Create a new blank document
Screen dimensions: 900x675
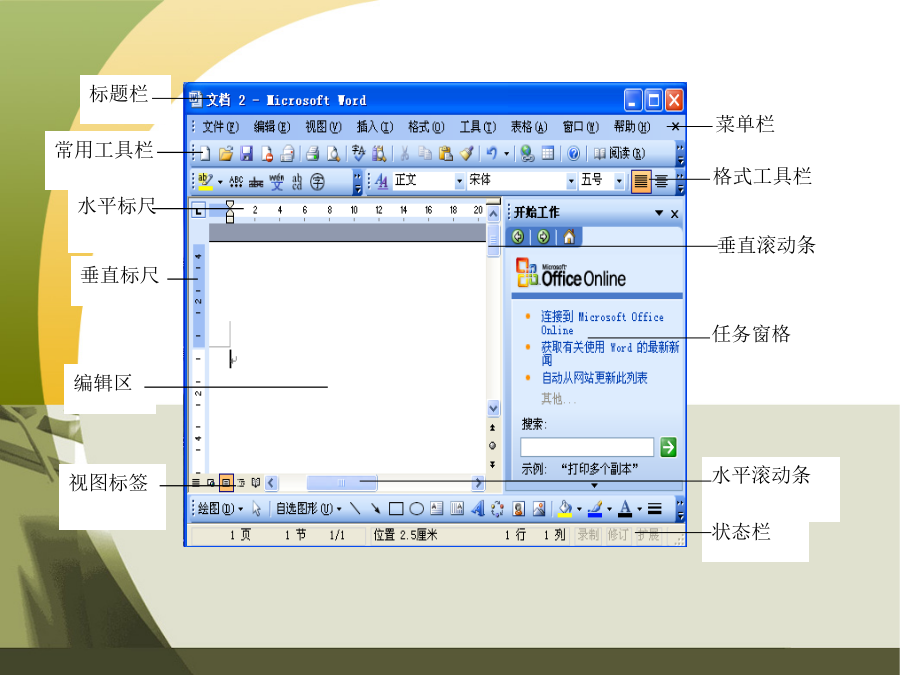click(204, 153)
